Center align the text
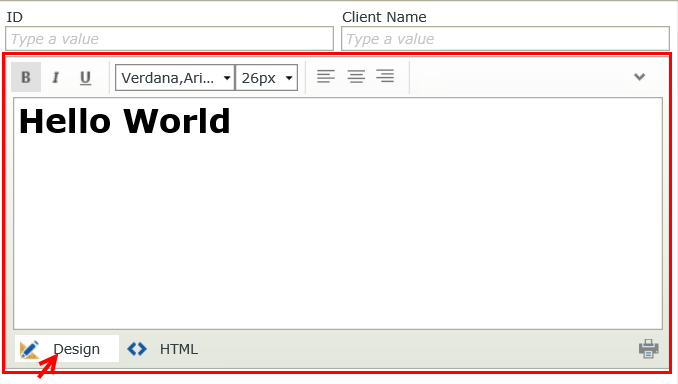 (x=356, y=77)
